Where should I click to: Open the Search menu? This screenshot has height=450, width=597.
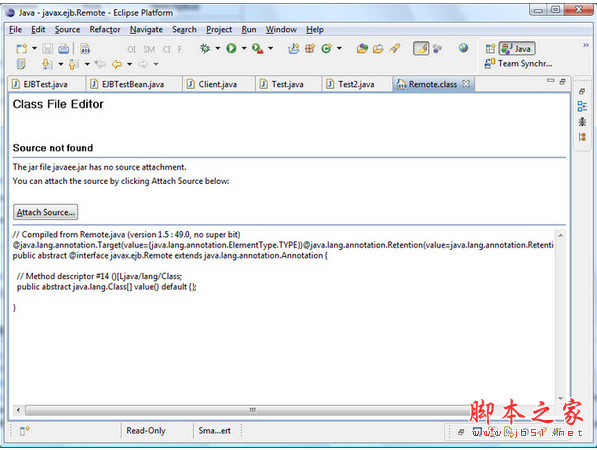(184, 29)
